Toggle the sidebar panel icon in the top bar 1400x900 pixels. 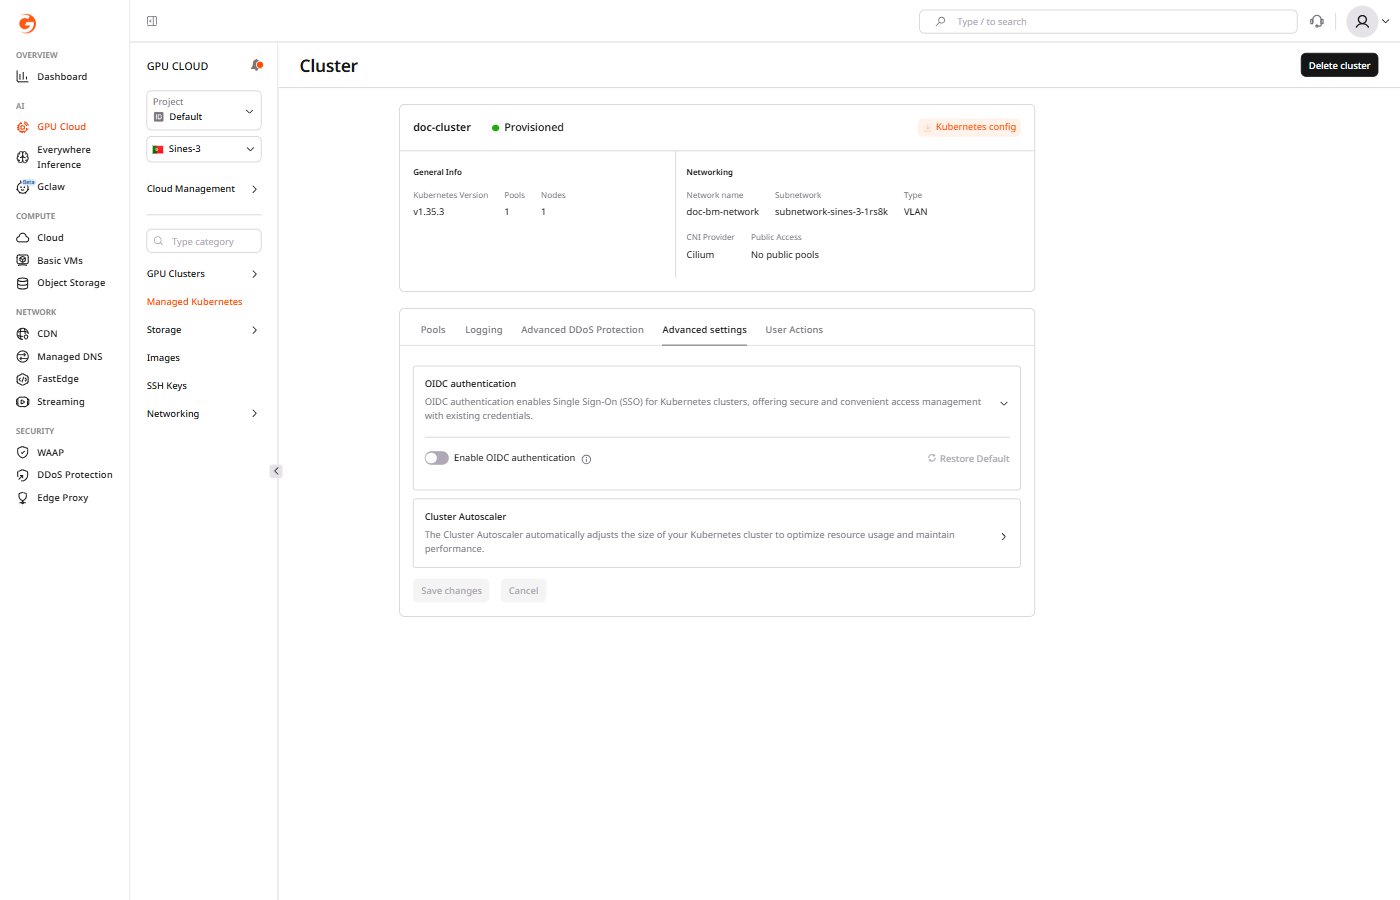[x=152, y=21]
